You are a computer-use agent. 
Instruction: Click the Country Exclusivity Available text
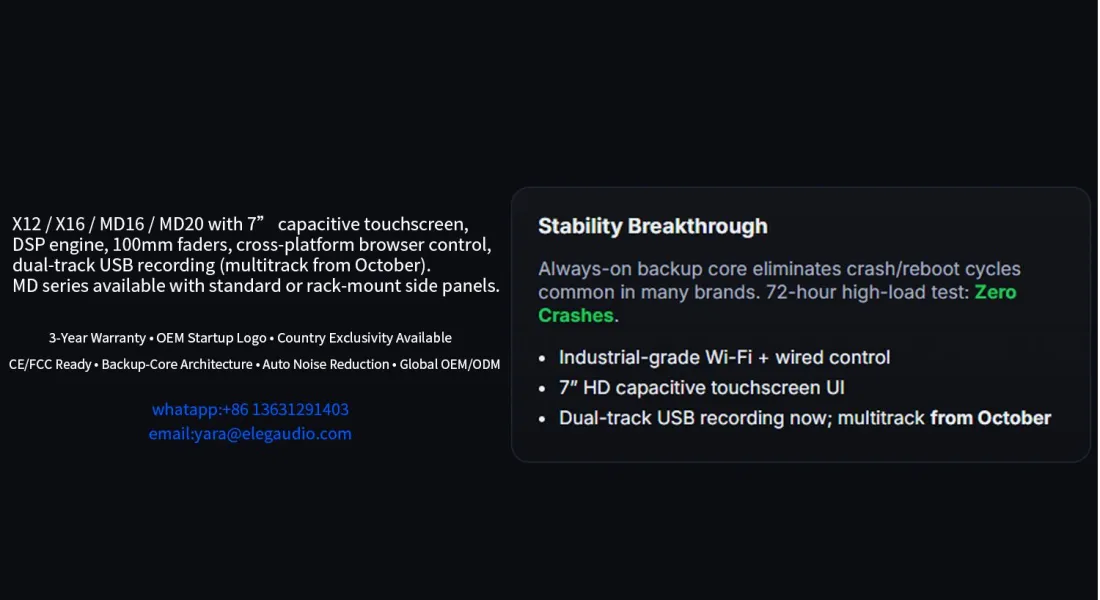tap(364, 338)
